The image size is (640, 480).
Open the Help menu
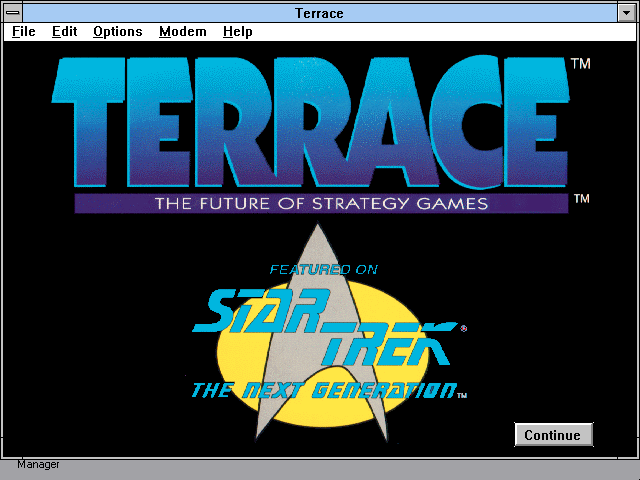[238, 31]
